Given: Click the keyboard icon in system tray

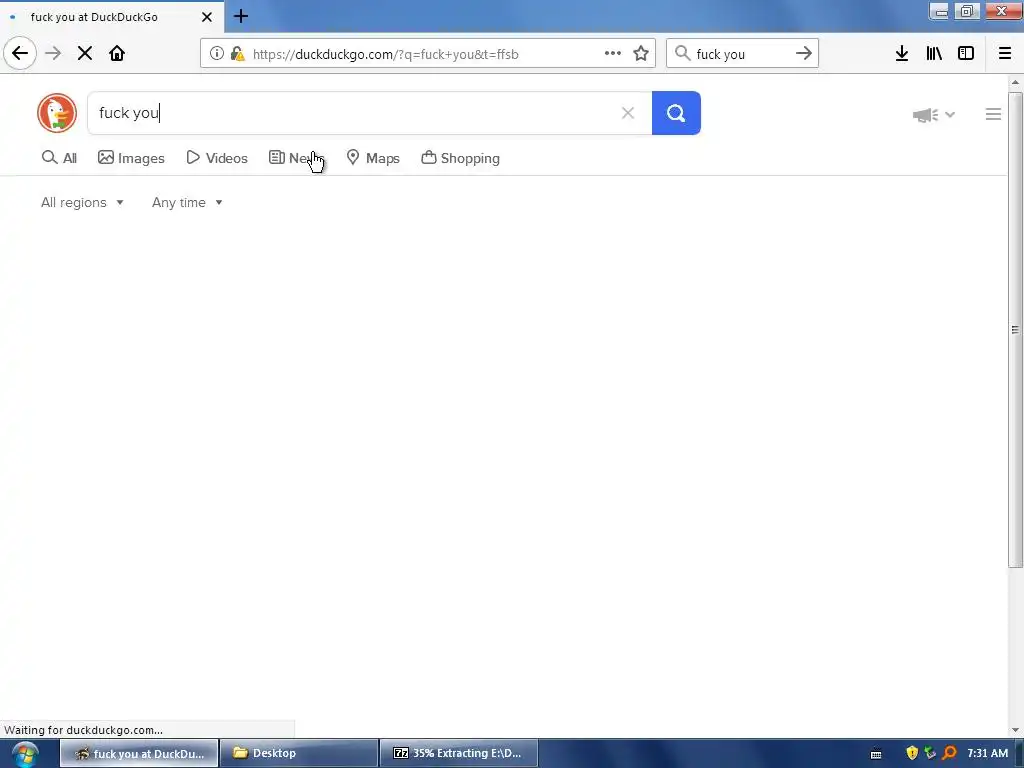Looking at the screenshot, I should (x=876, y=754).
